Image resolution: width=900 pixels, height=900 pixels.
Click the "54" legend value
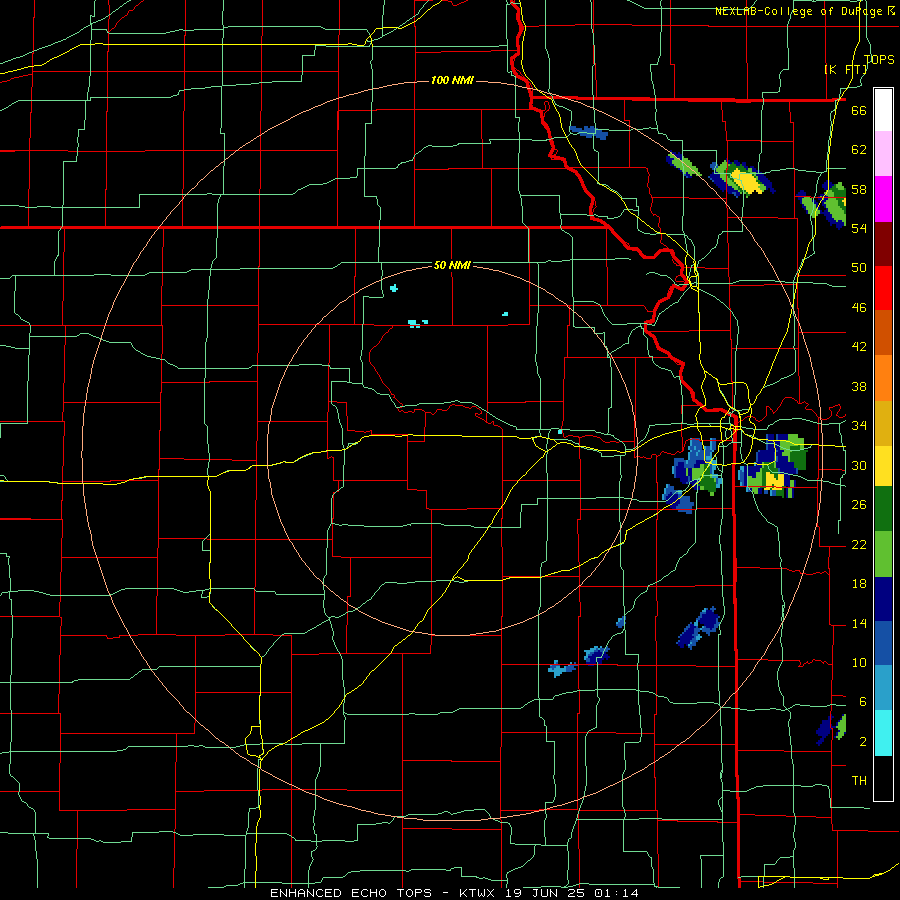(x=859, y=228)
